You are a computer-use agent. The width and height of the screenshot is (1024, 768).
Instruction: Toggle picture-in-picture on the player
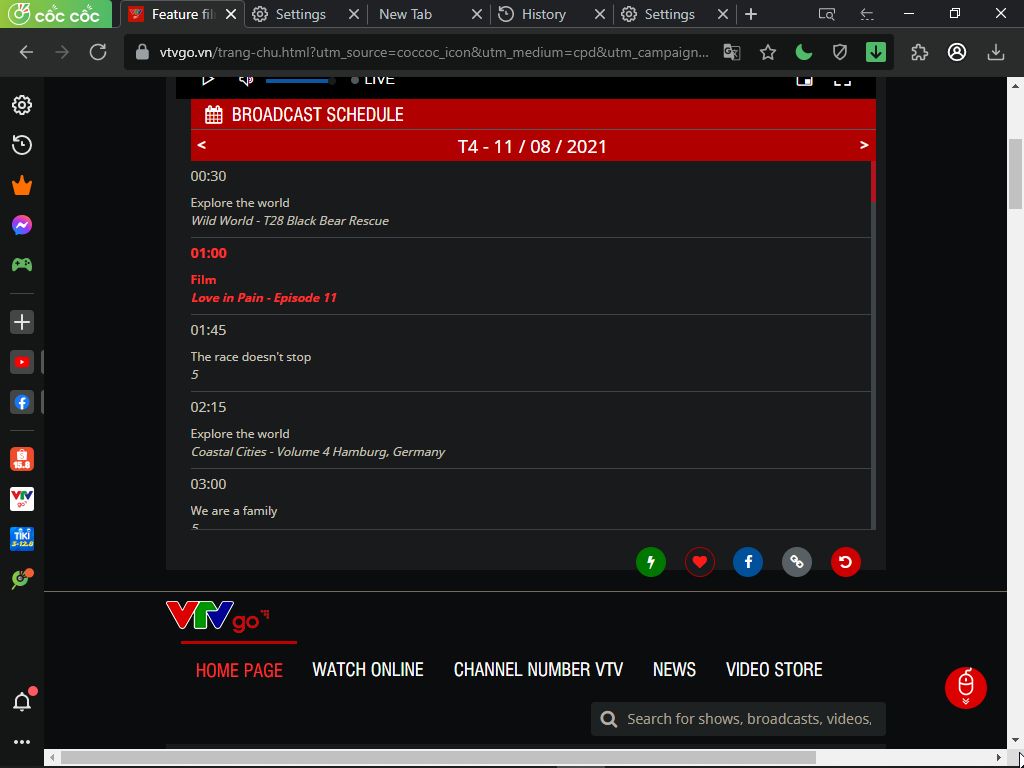point(804,80)
